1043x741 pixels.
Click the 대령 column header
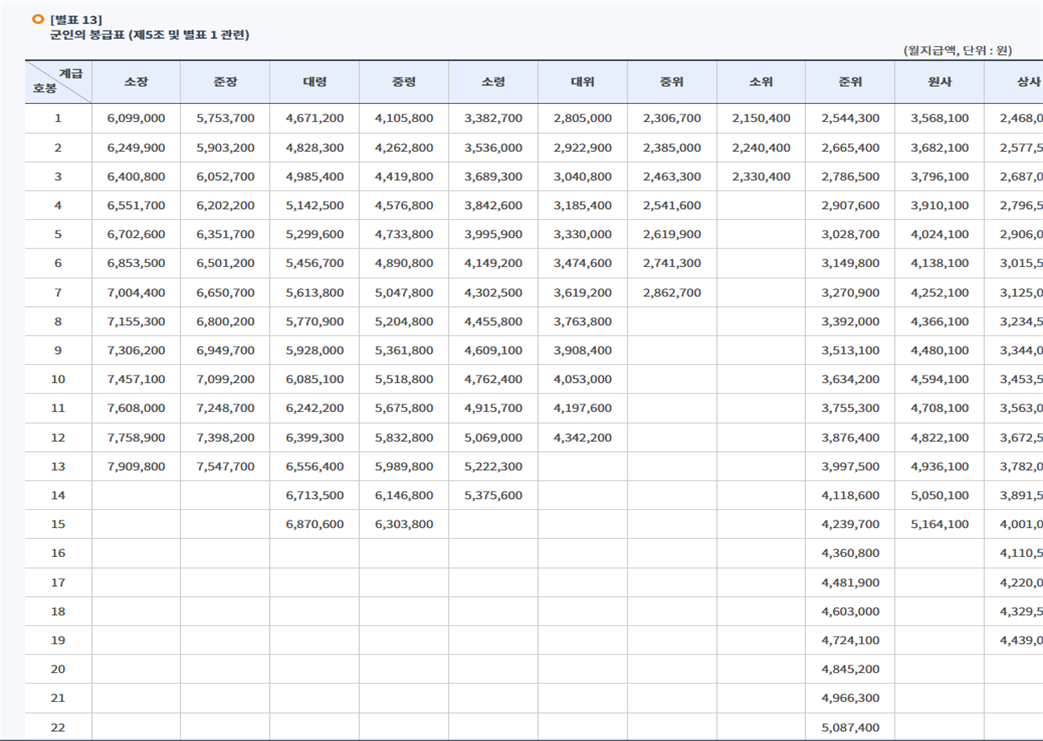pos(314,82)
